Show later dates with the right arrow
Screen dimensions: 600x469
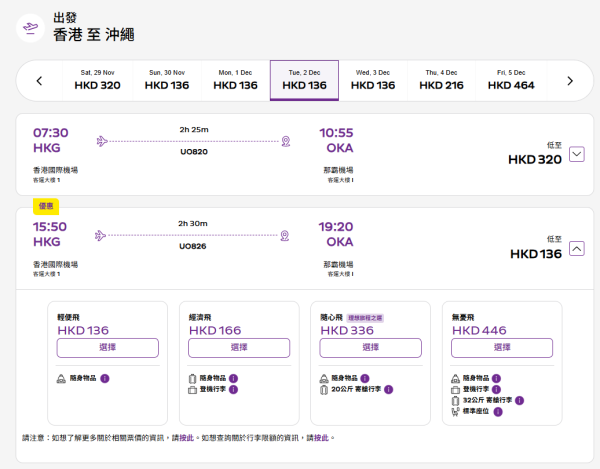(569, 81)
